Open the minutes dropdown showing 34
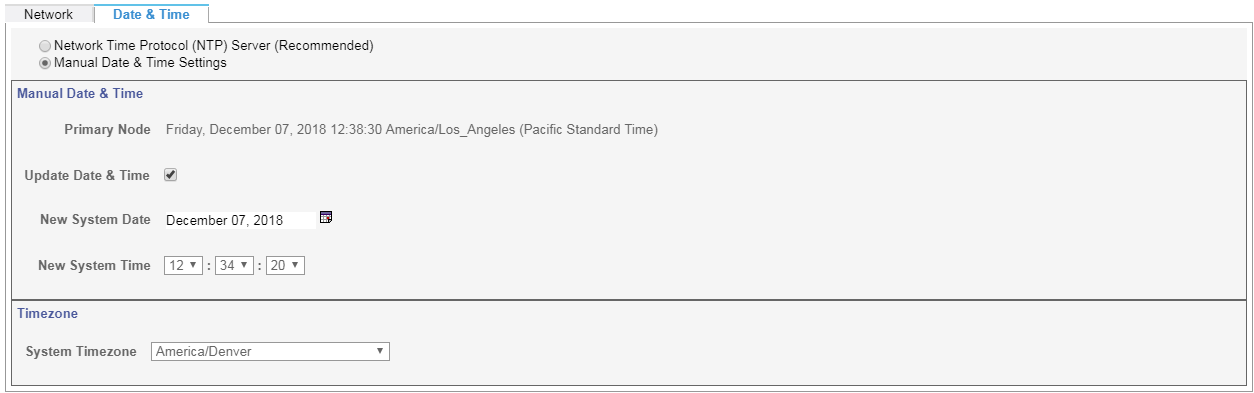 click(x=234, y=266)
